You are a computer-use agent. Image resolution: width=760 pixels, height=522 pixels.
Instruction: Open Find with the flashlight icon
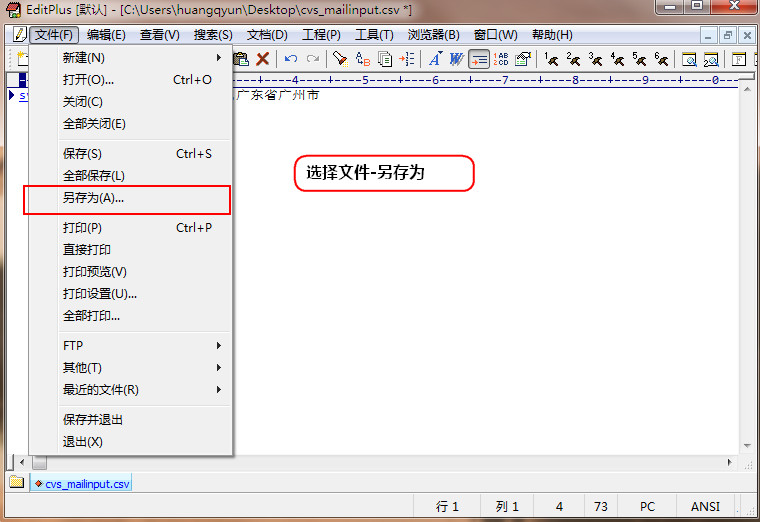pyautogui.click(x=340, y=59)
